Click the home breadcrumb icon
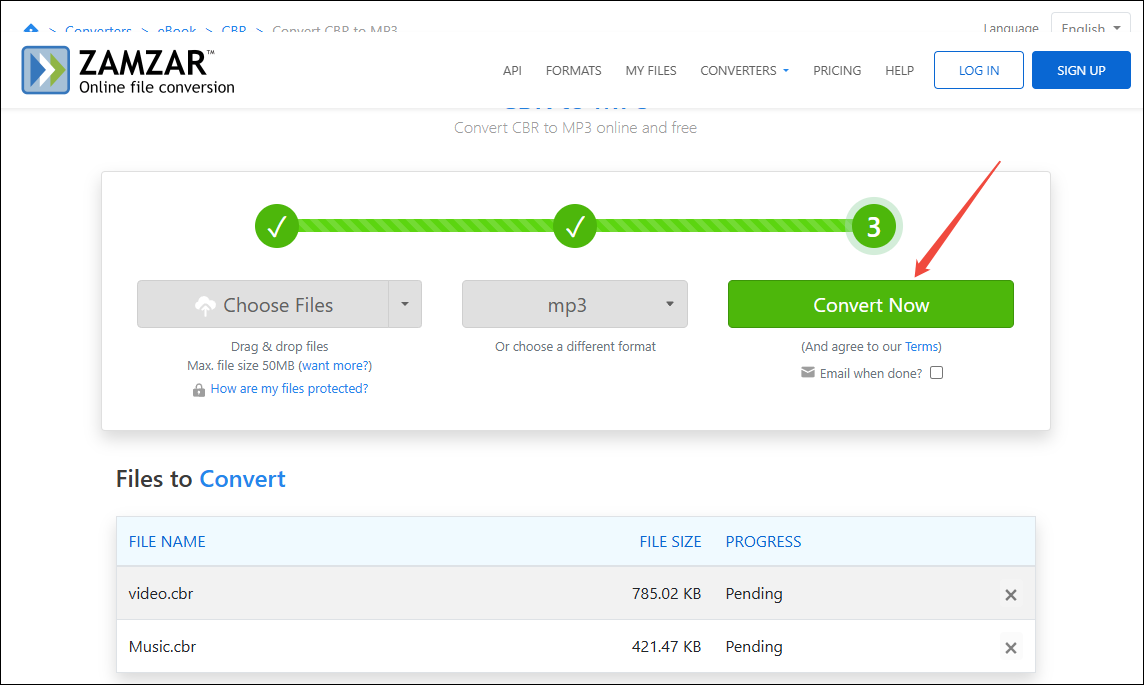 (x=31, y=28)
